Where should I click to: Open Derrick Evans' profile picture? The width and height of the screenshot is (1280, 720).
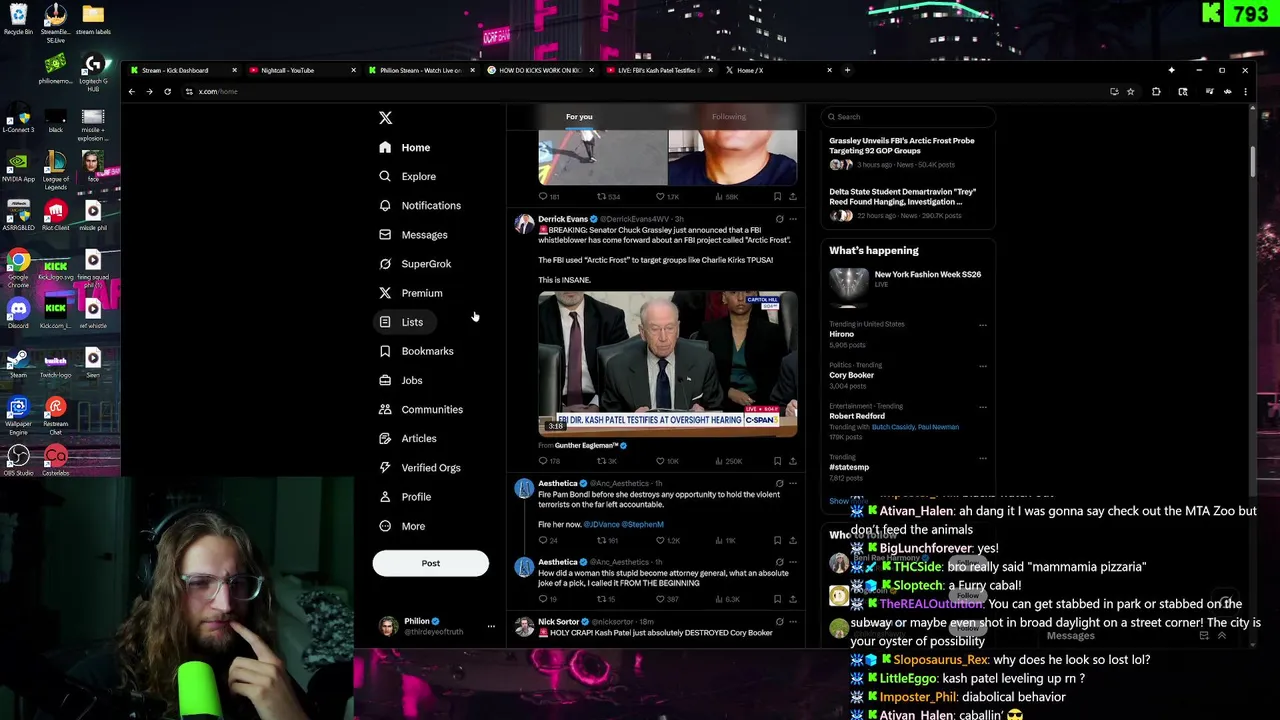pos(524,224)
